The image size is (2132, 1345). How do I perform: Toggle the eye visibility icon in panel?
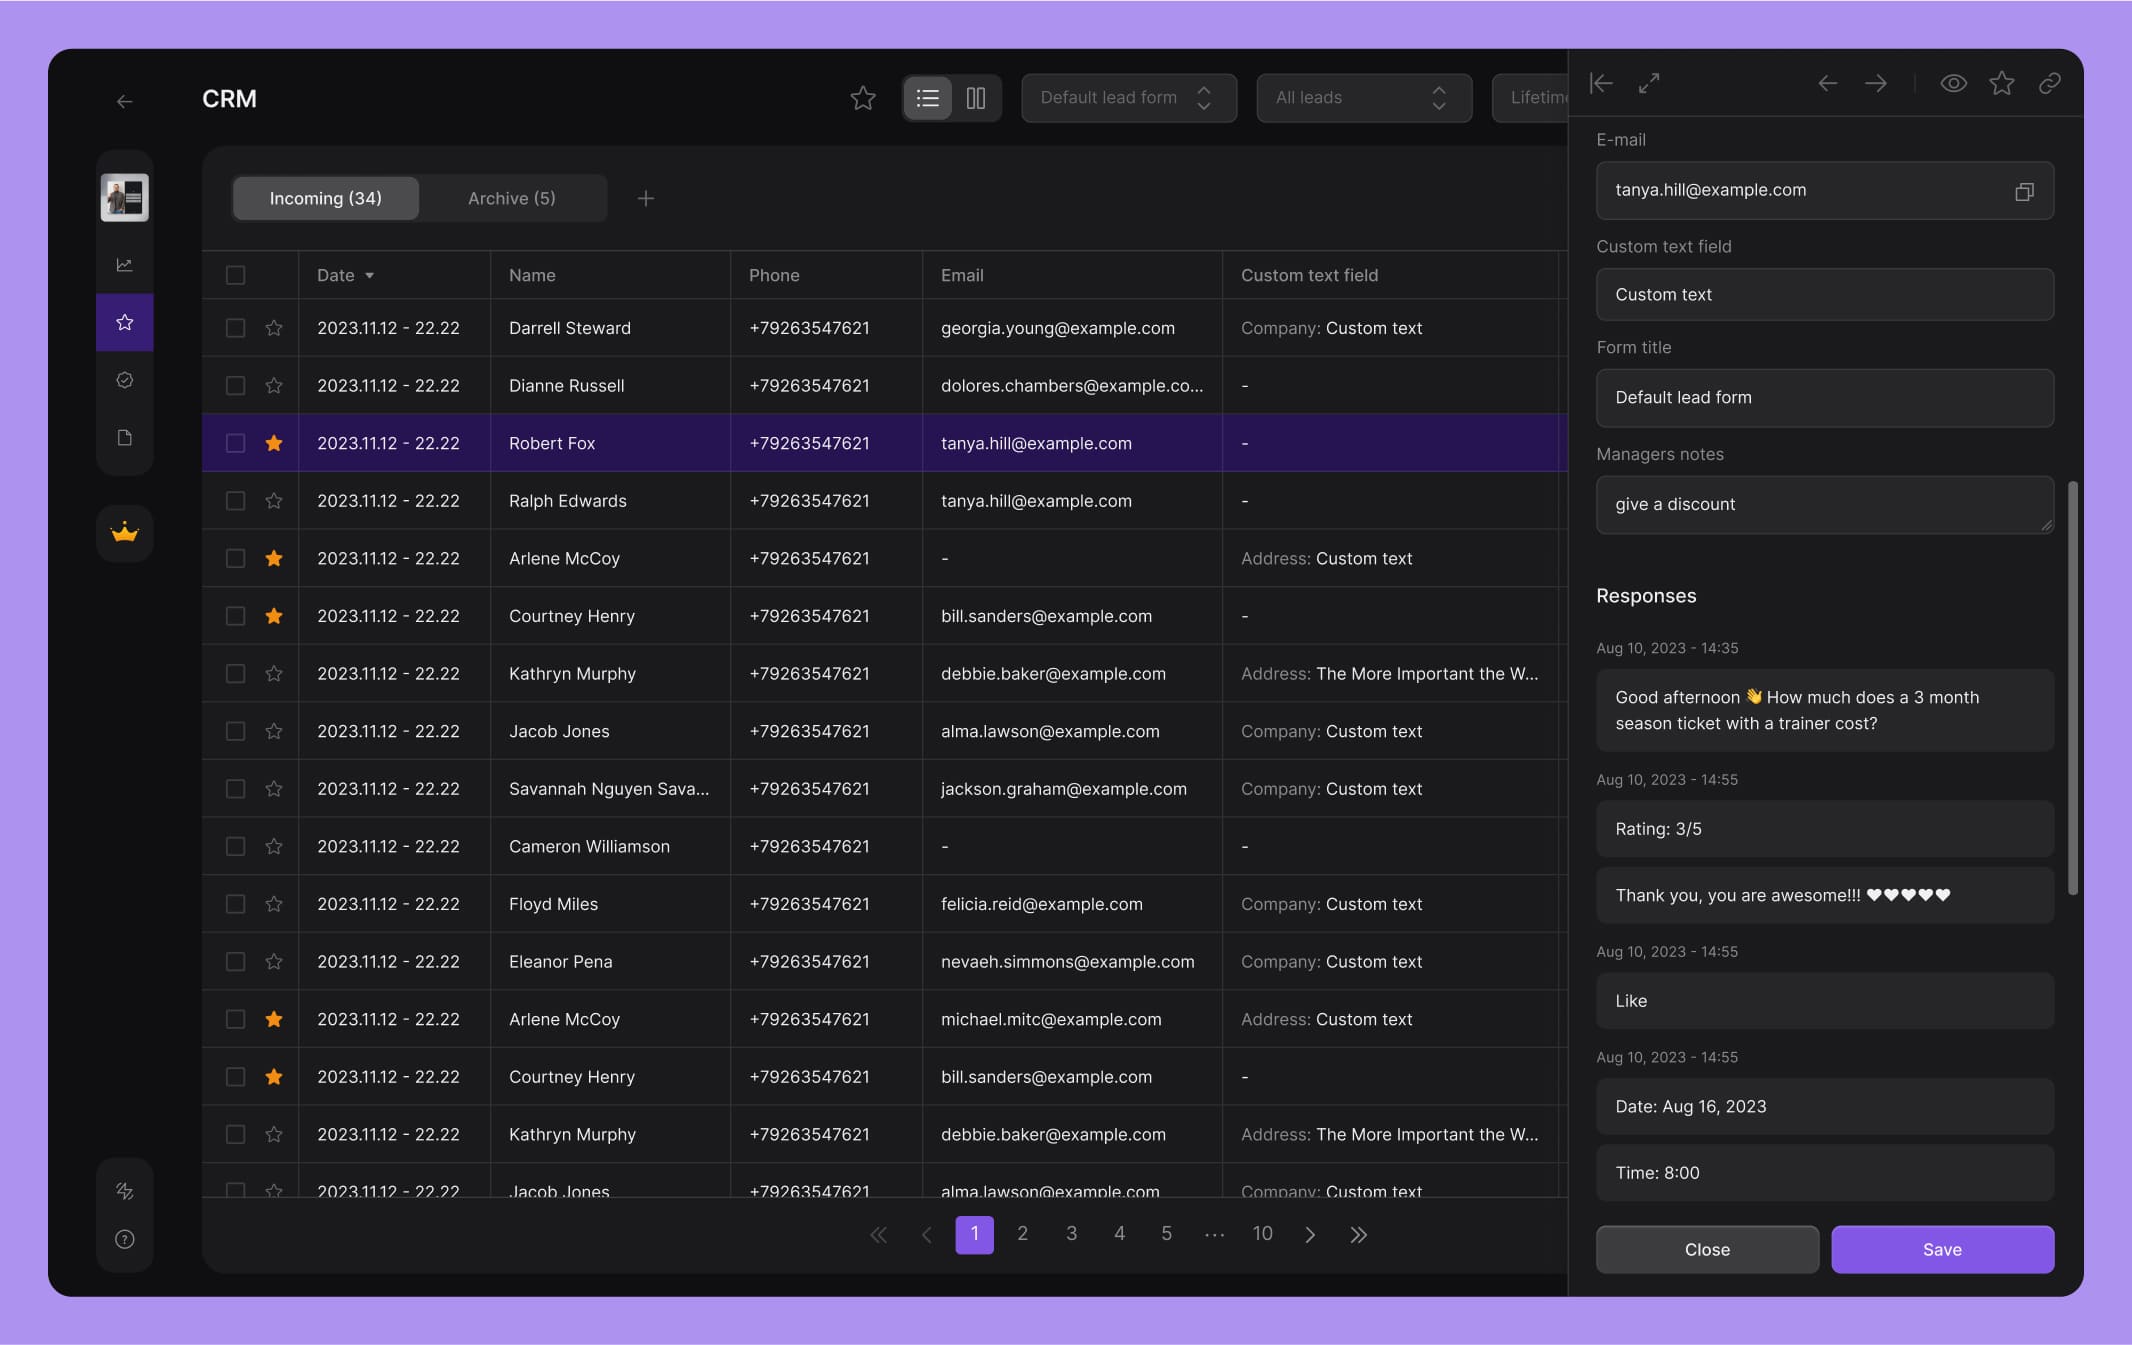pyautogui.click(x=1953, y=83)
